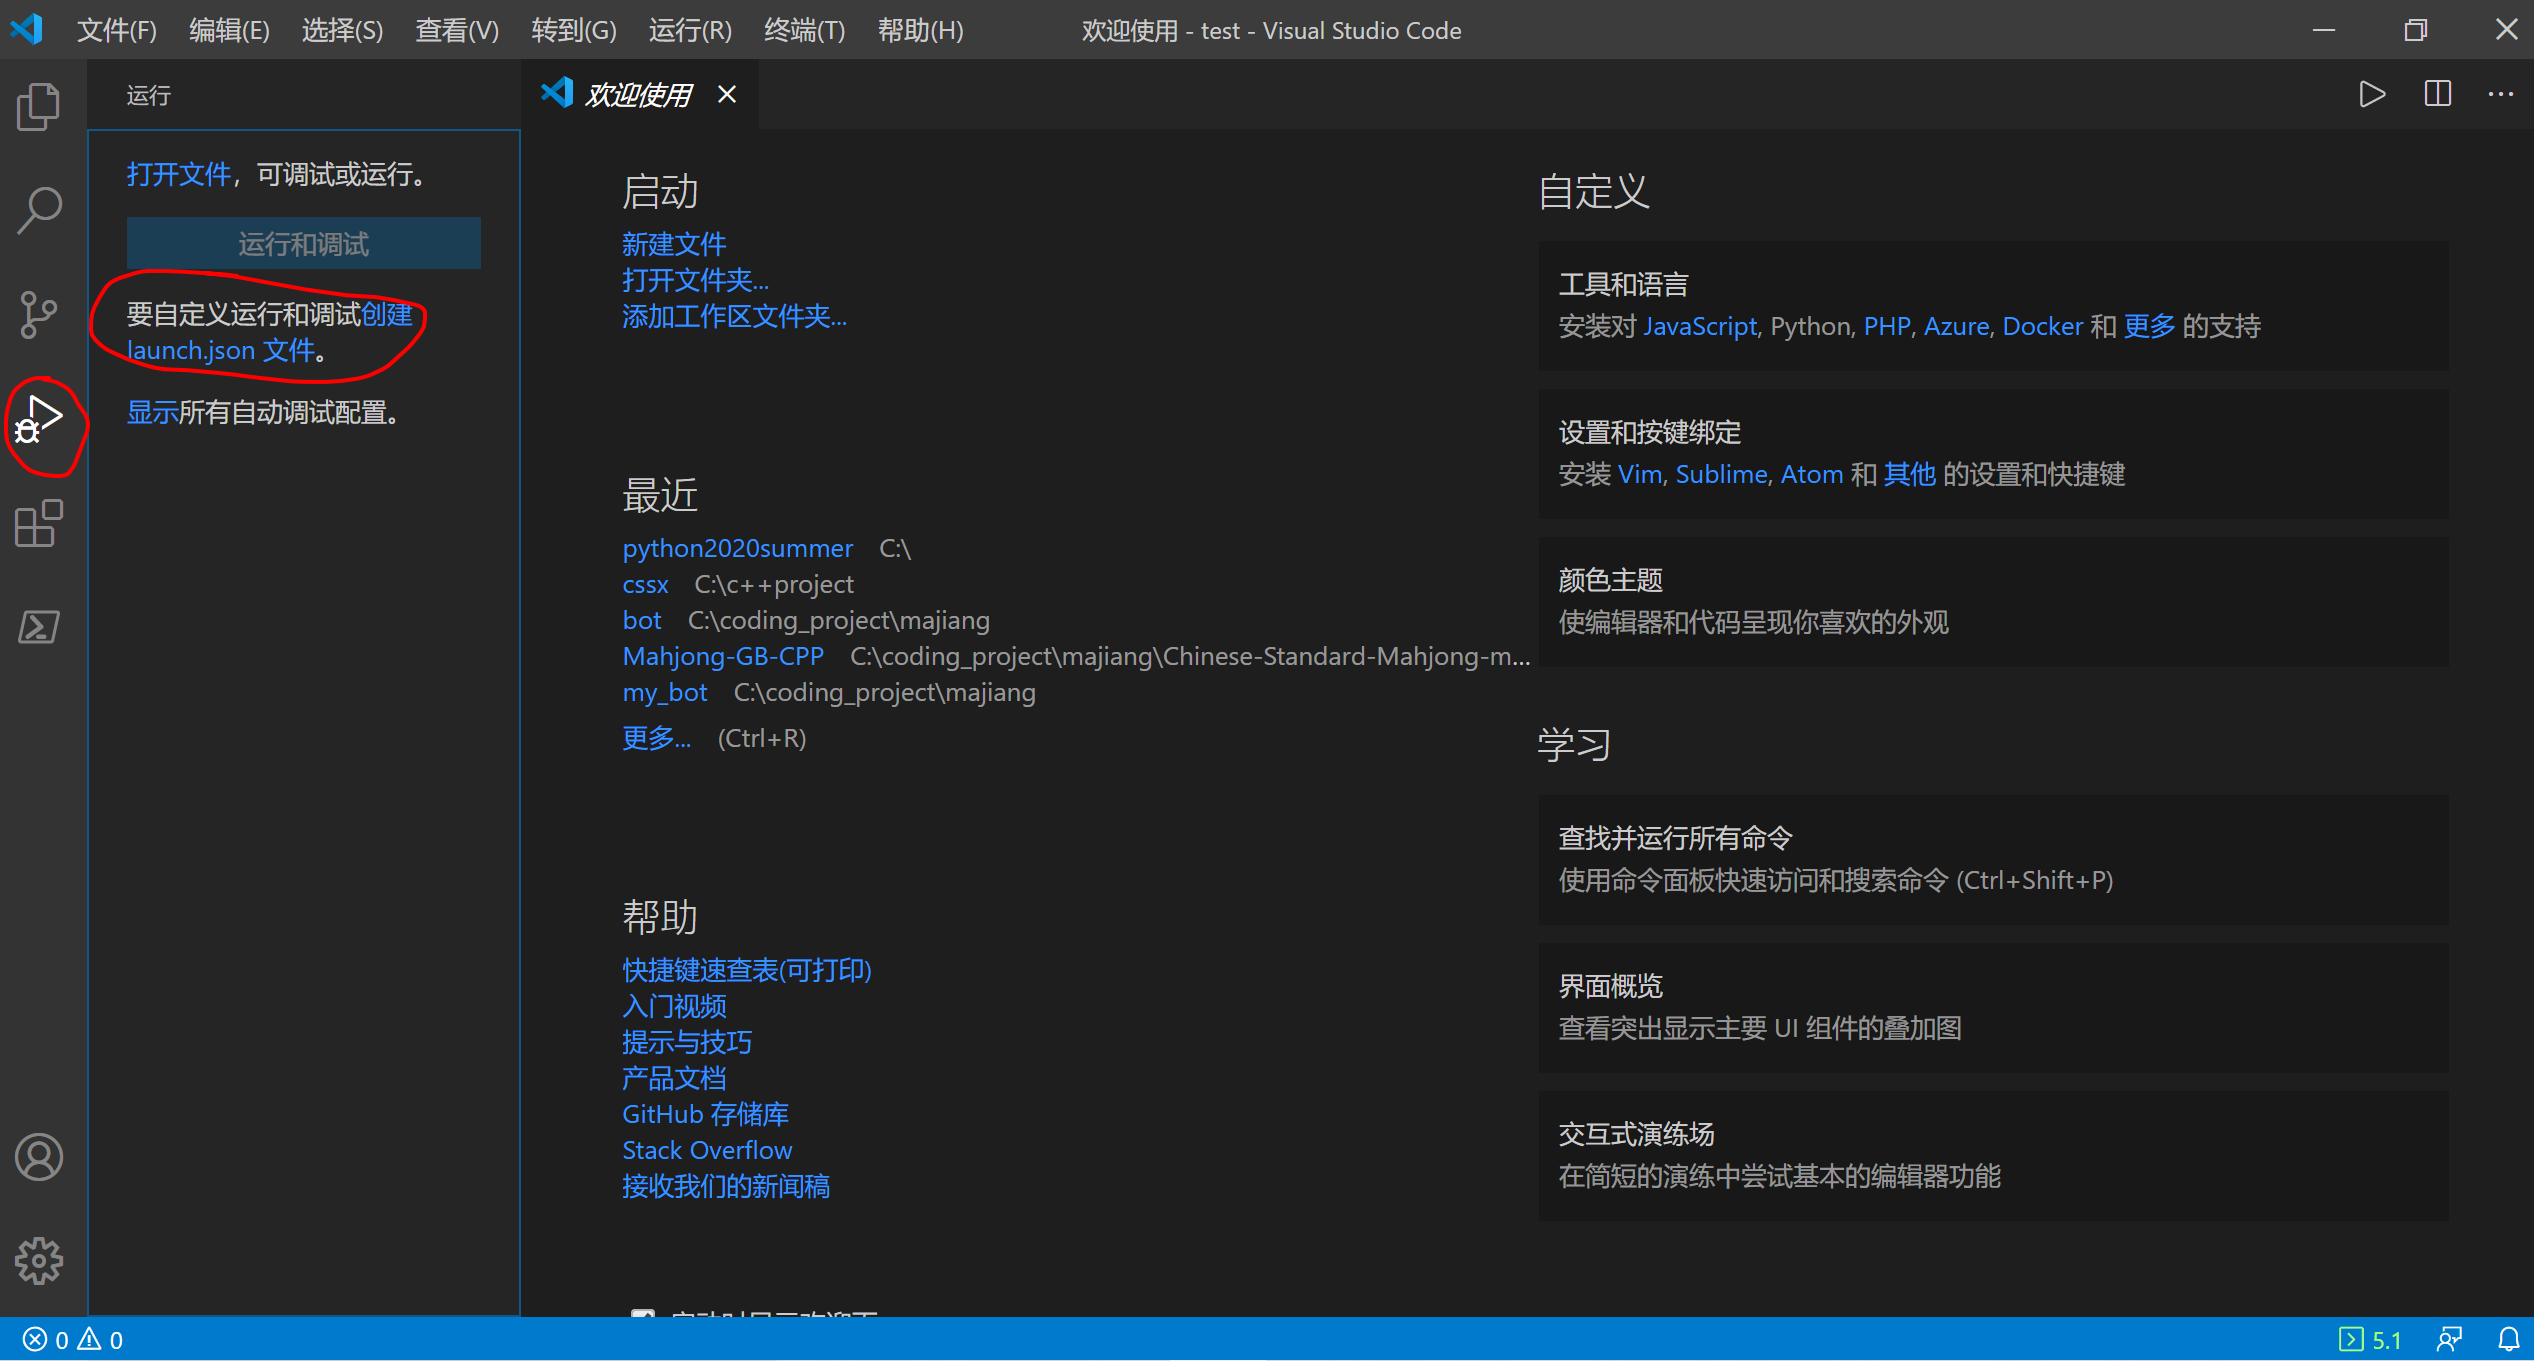Click the 新建文件 link
This screenshot has width=2534, height=1361.
[674, 243]
